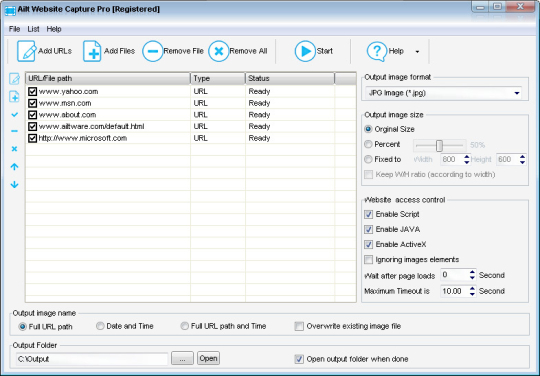The height and width of the screenshot is (376, 540).
Task: Click the Add URLs toolbar icon
Action: pyautogui.click(x=27, y=51)
